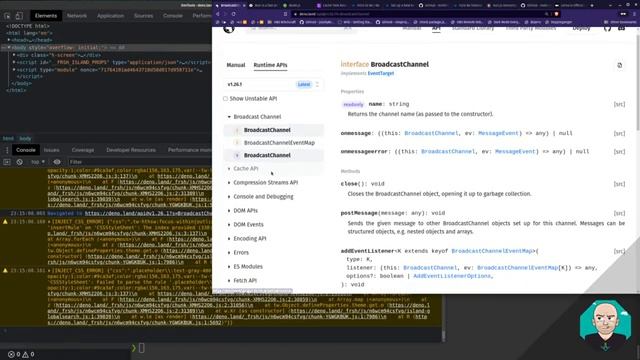Viewport: 640px width, 360px height.
Task: View source link for close() method
Action: click(x=619, y=184)
